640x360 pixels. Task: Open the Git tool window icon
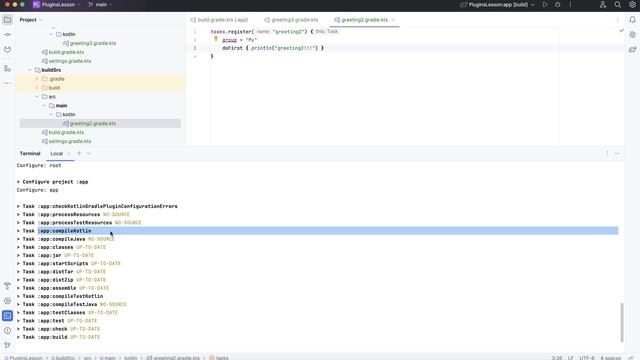pos(7,345)
